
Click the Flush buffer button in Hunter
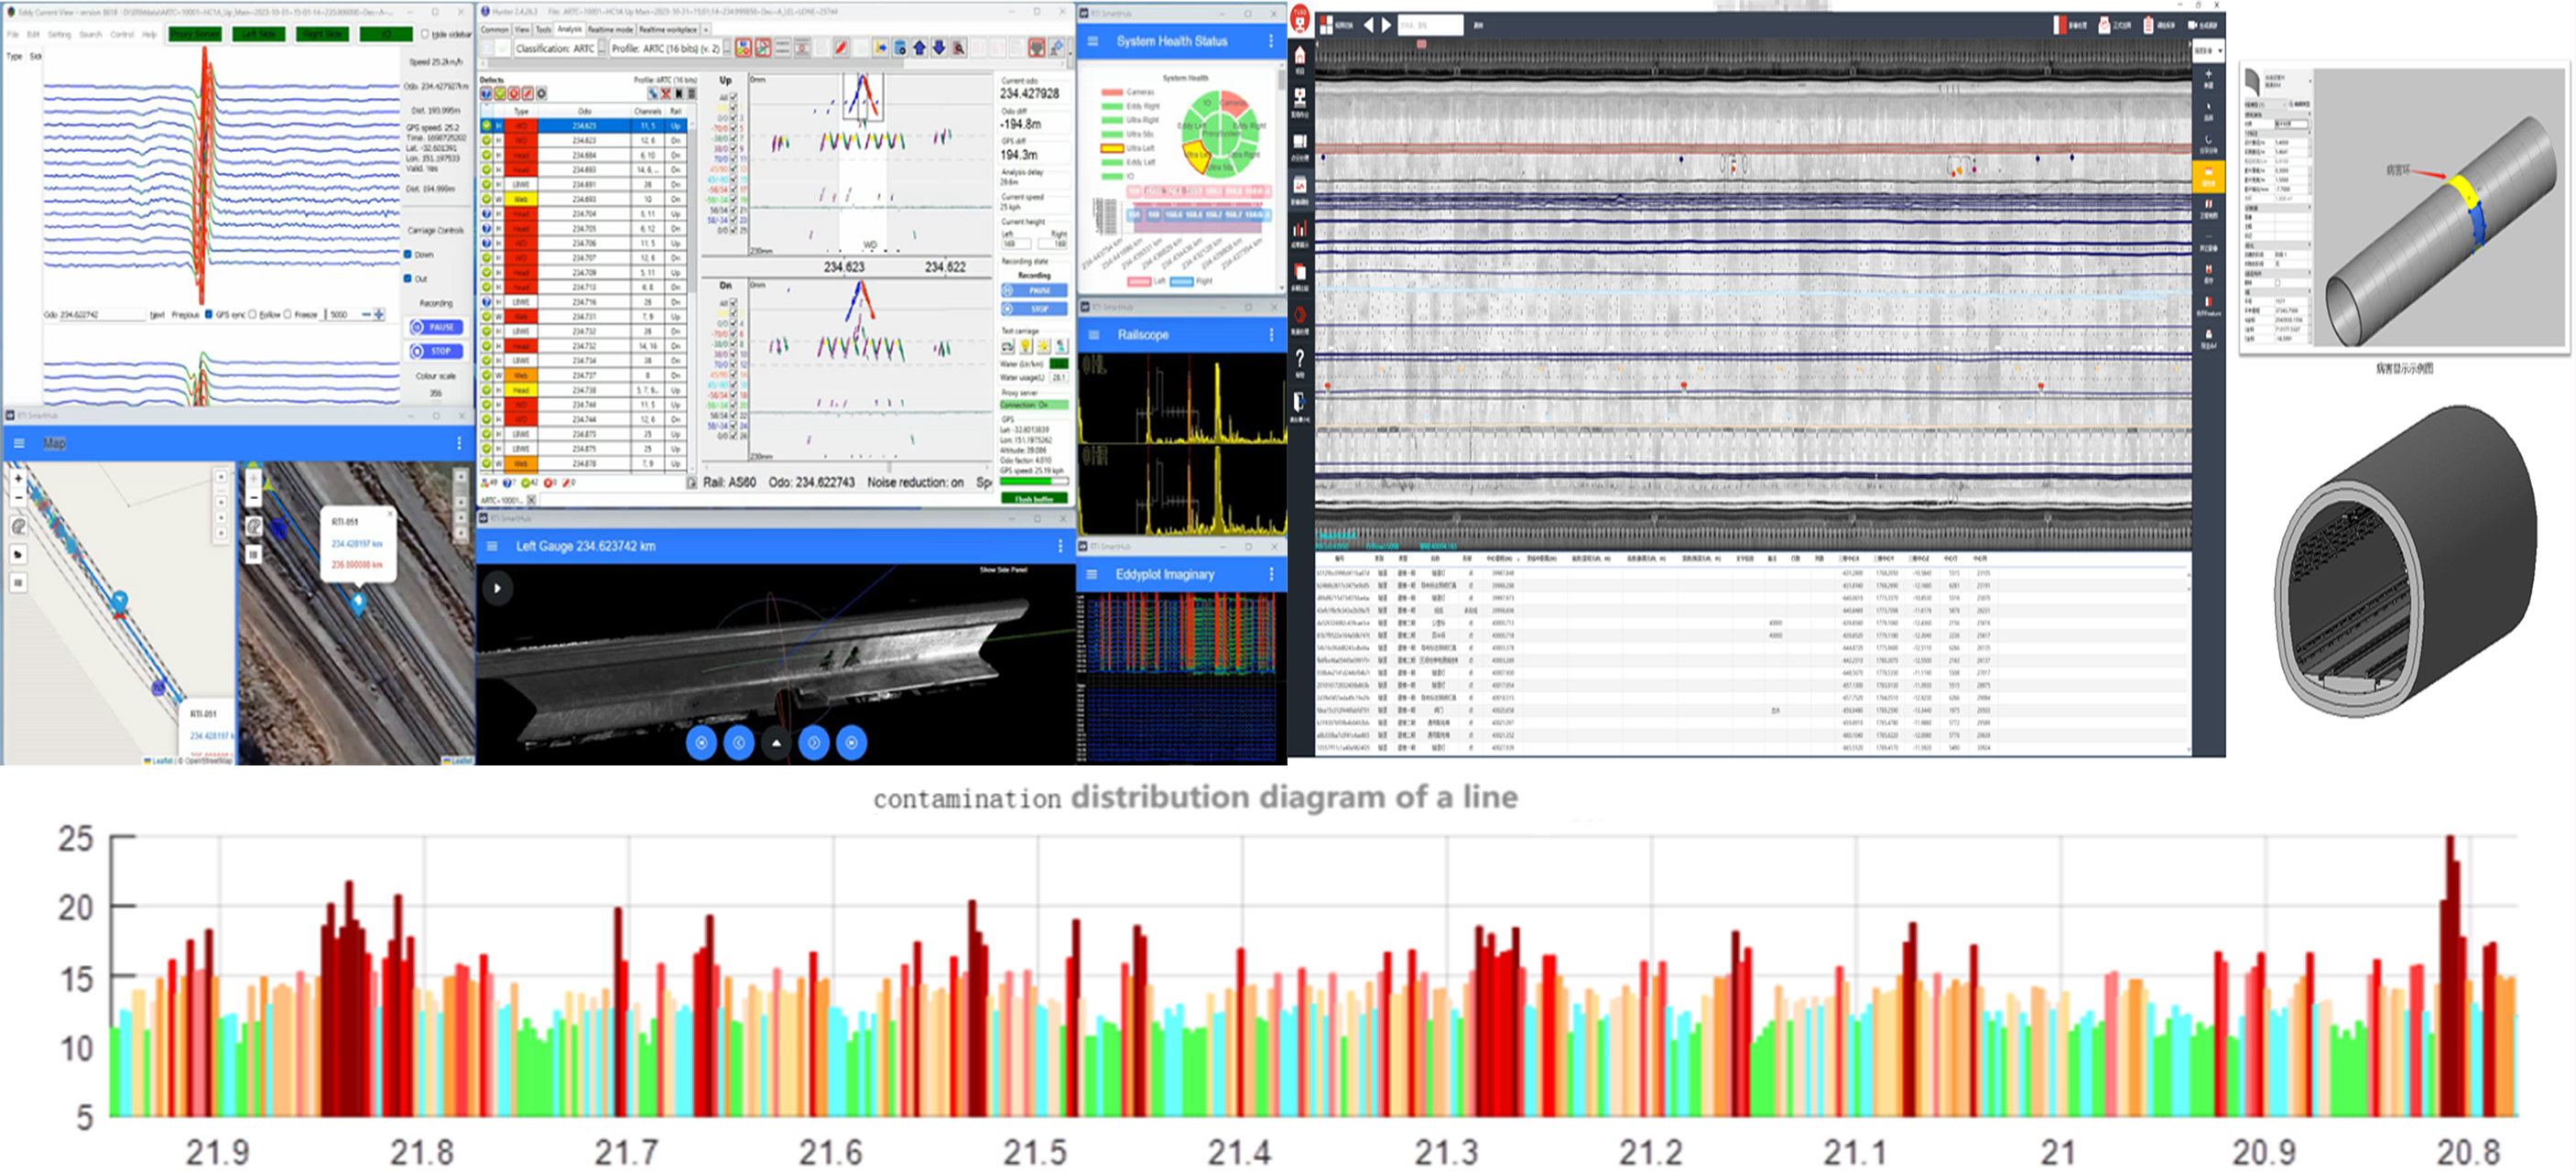click(1034, 498)
